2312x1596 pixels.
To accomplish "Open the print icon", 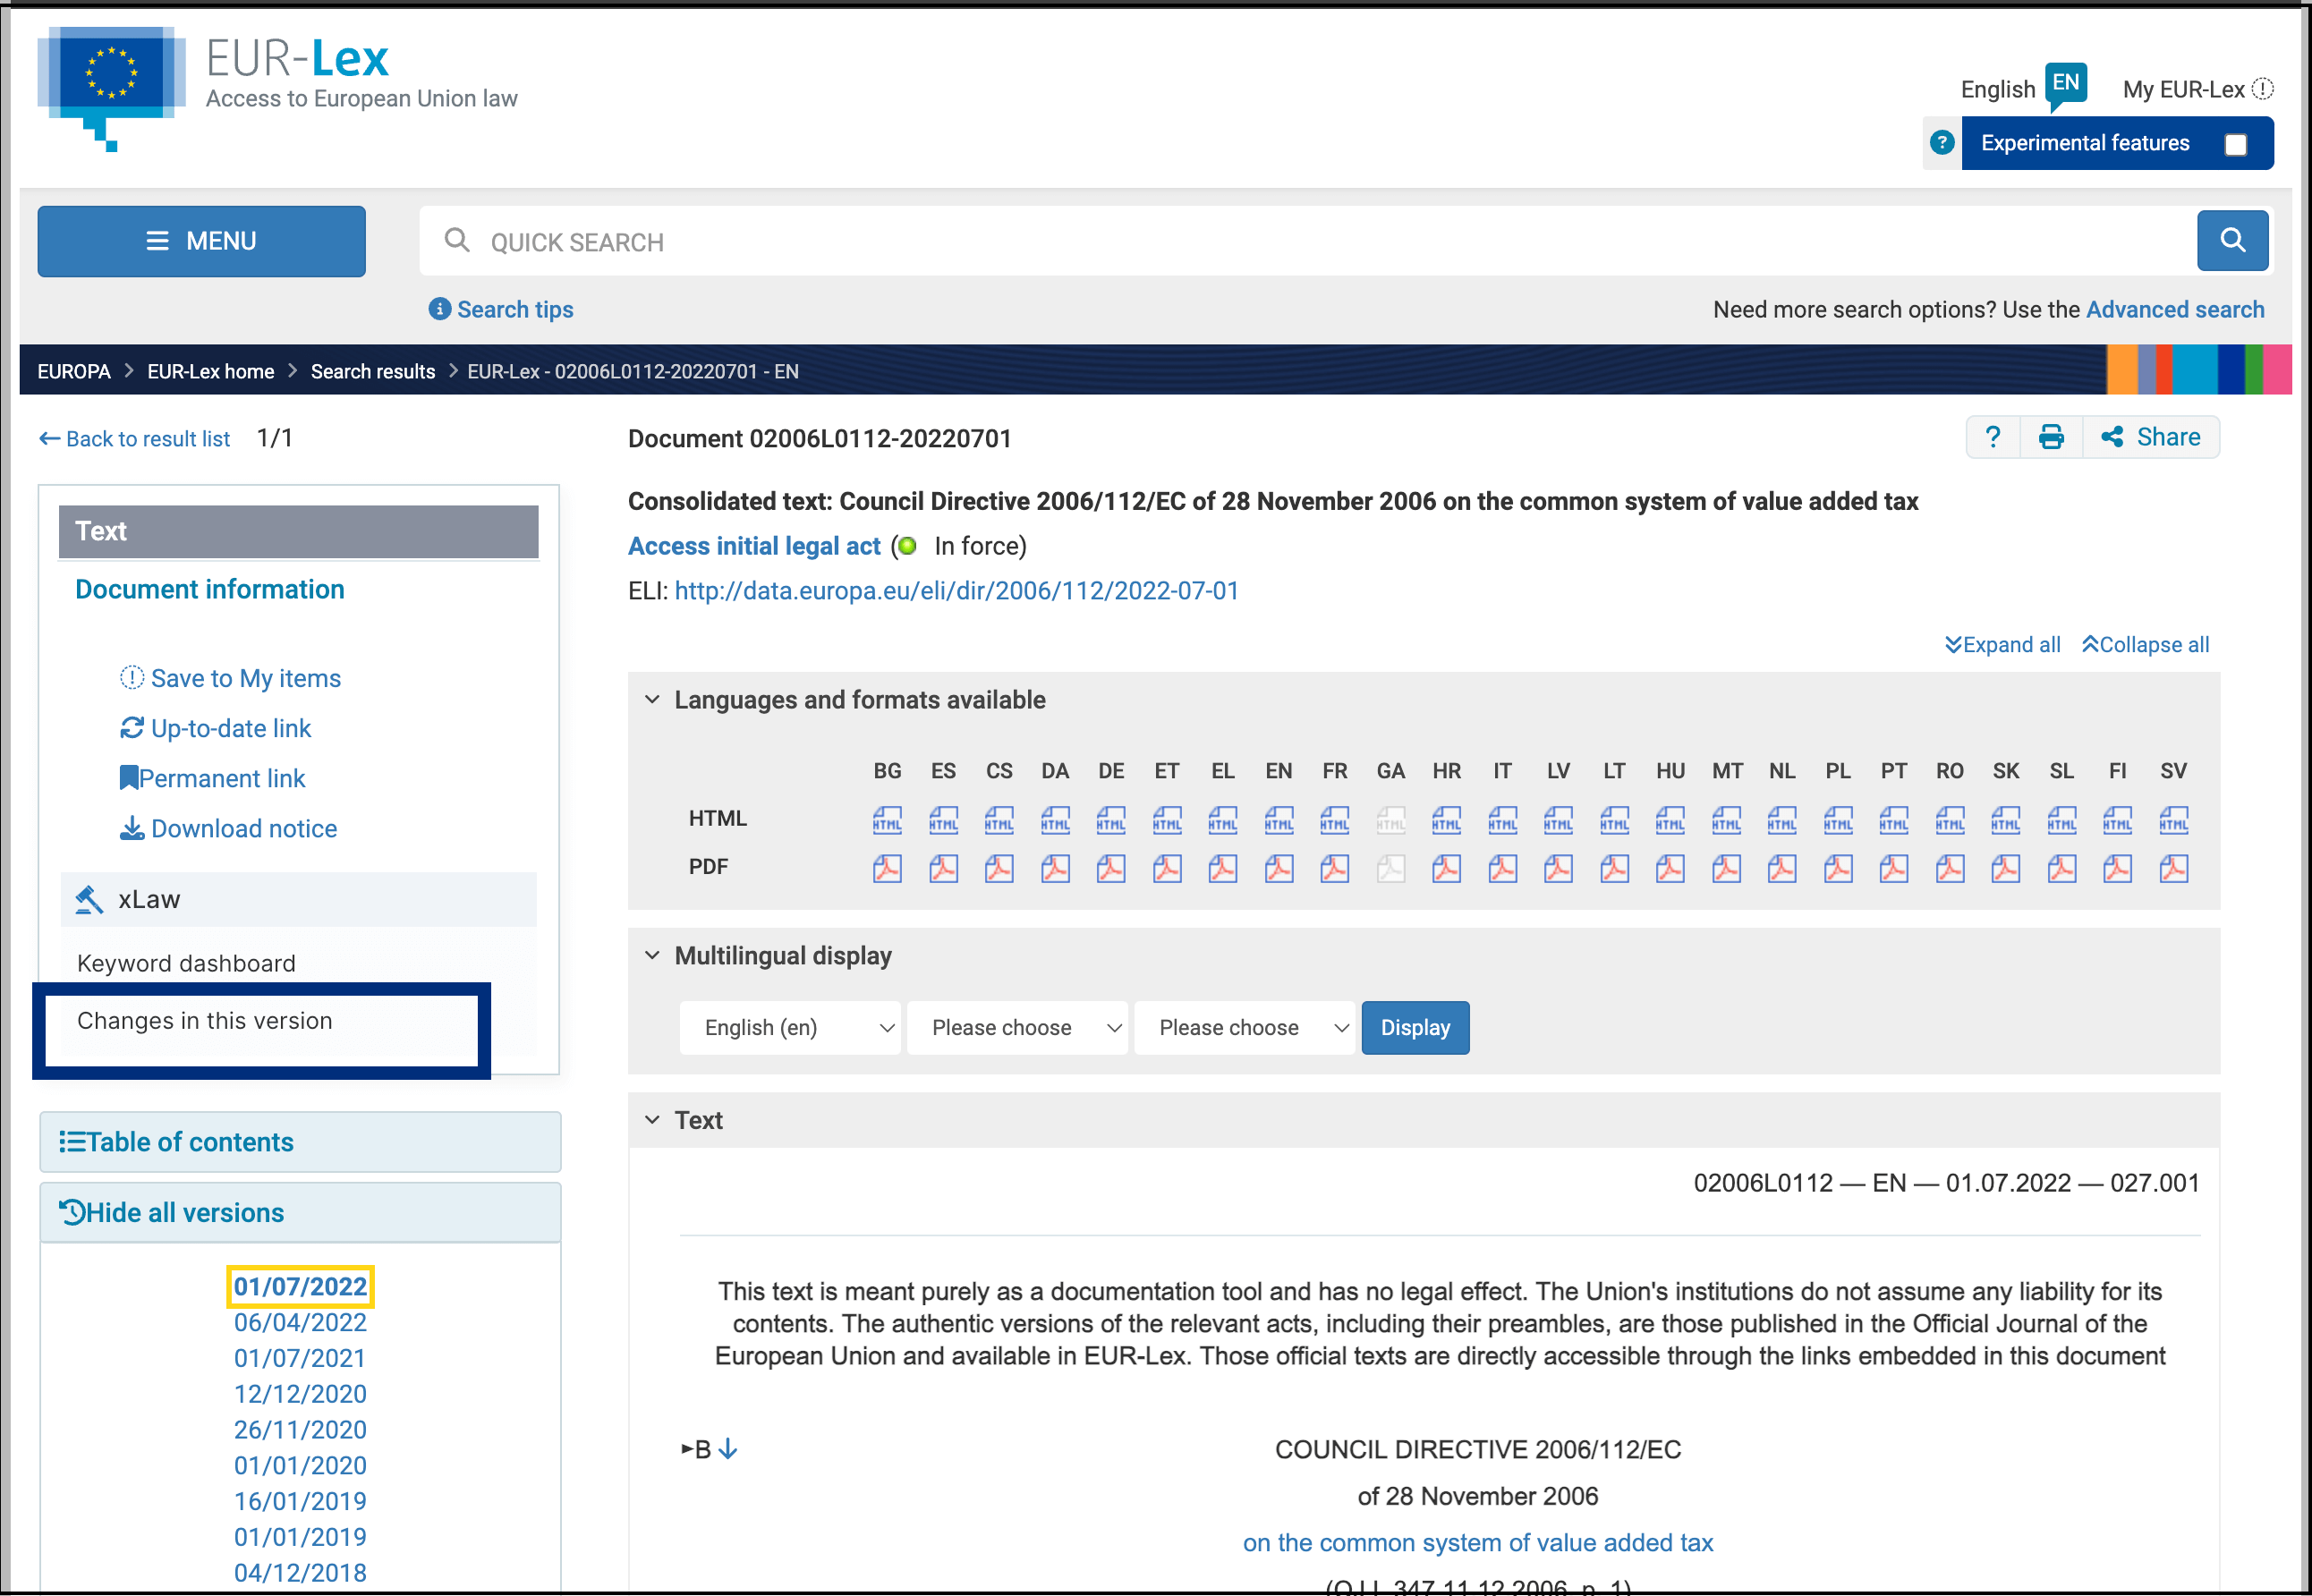I will coord(2050,438).
